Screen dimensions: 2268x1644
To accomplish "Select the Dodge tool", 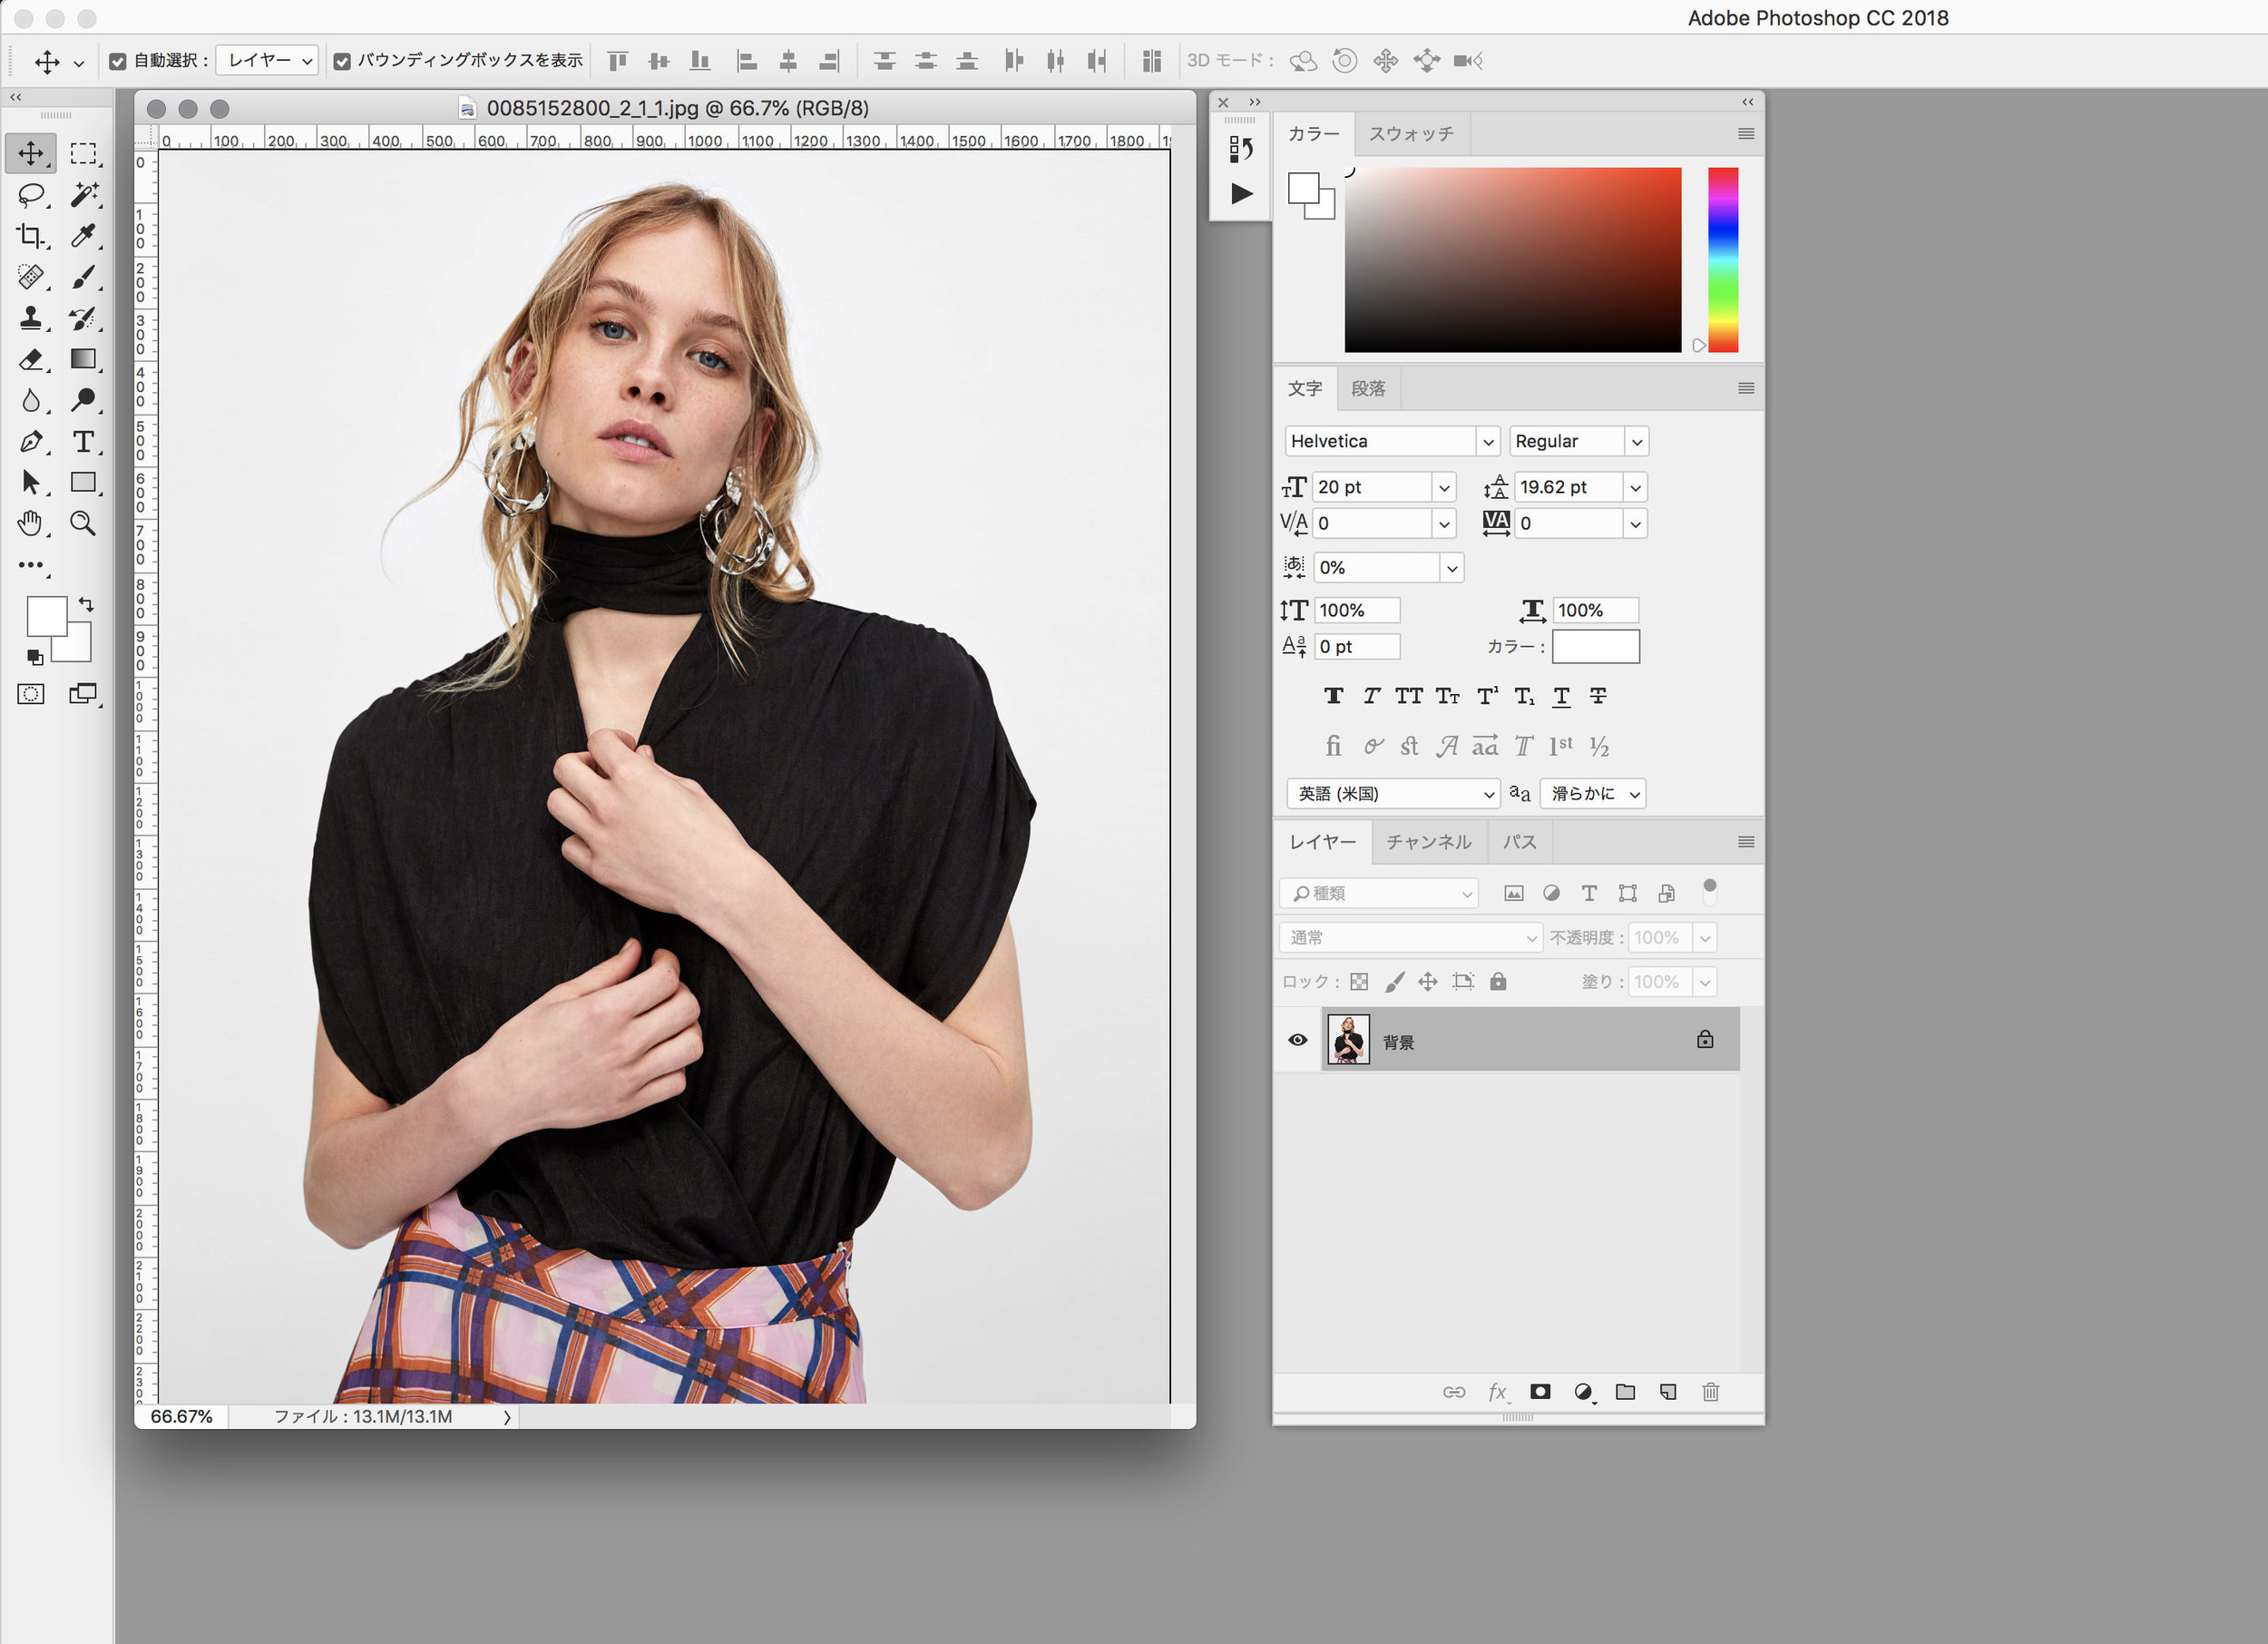I will 83,400.
